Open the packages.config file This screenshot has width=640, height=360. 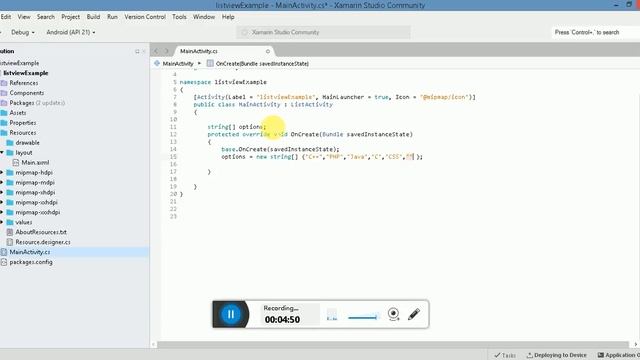point(31,262)
